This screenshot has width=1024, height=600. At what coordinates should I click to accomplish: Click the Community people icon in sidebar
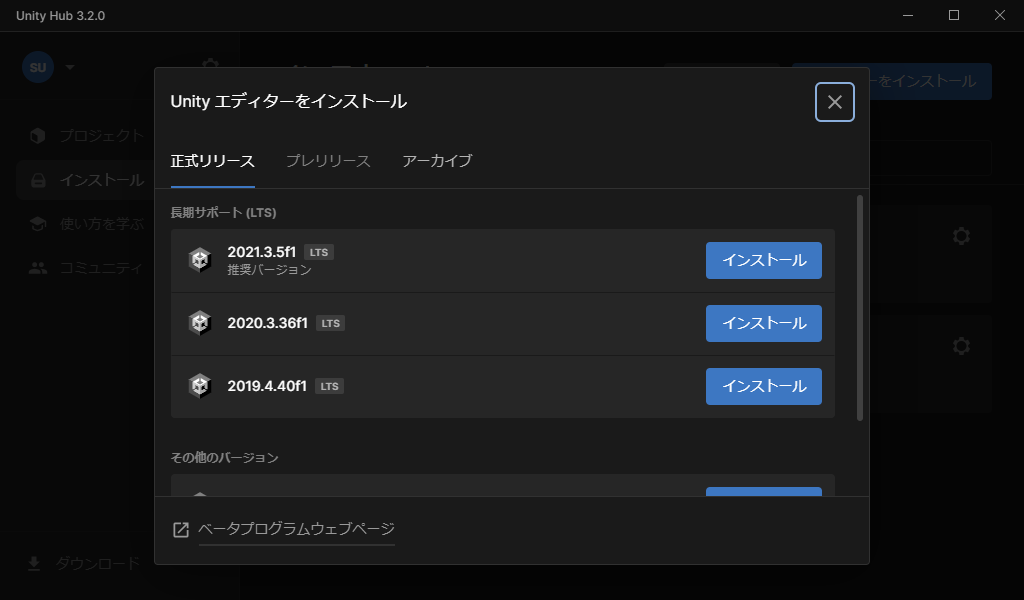click(37, 268)
